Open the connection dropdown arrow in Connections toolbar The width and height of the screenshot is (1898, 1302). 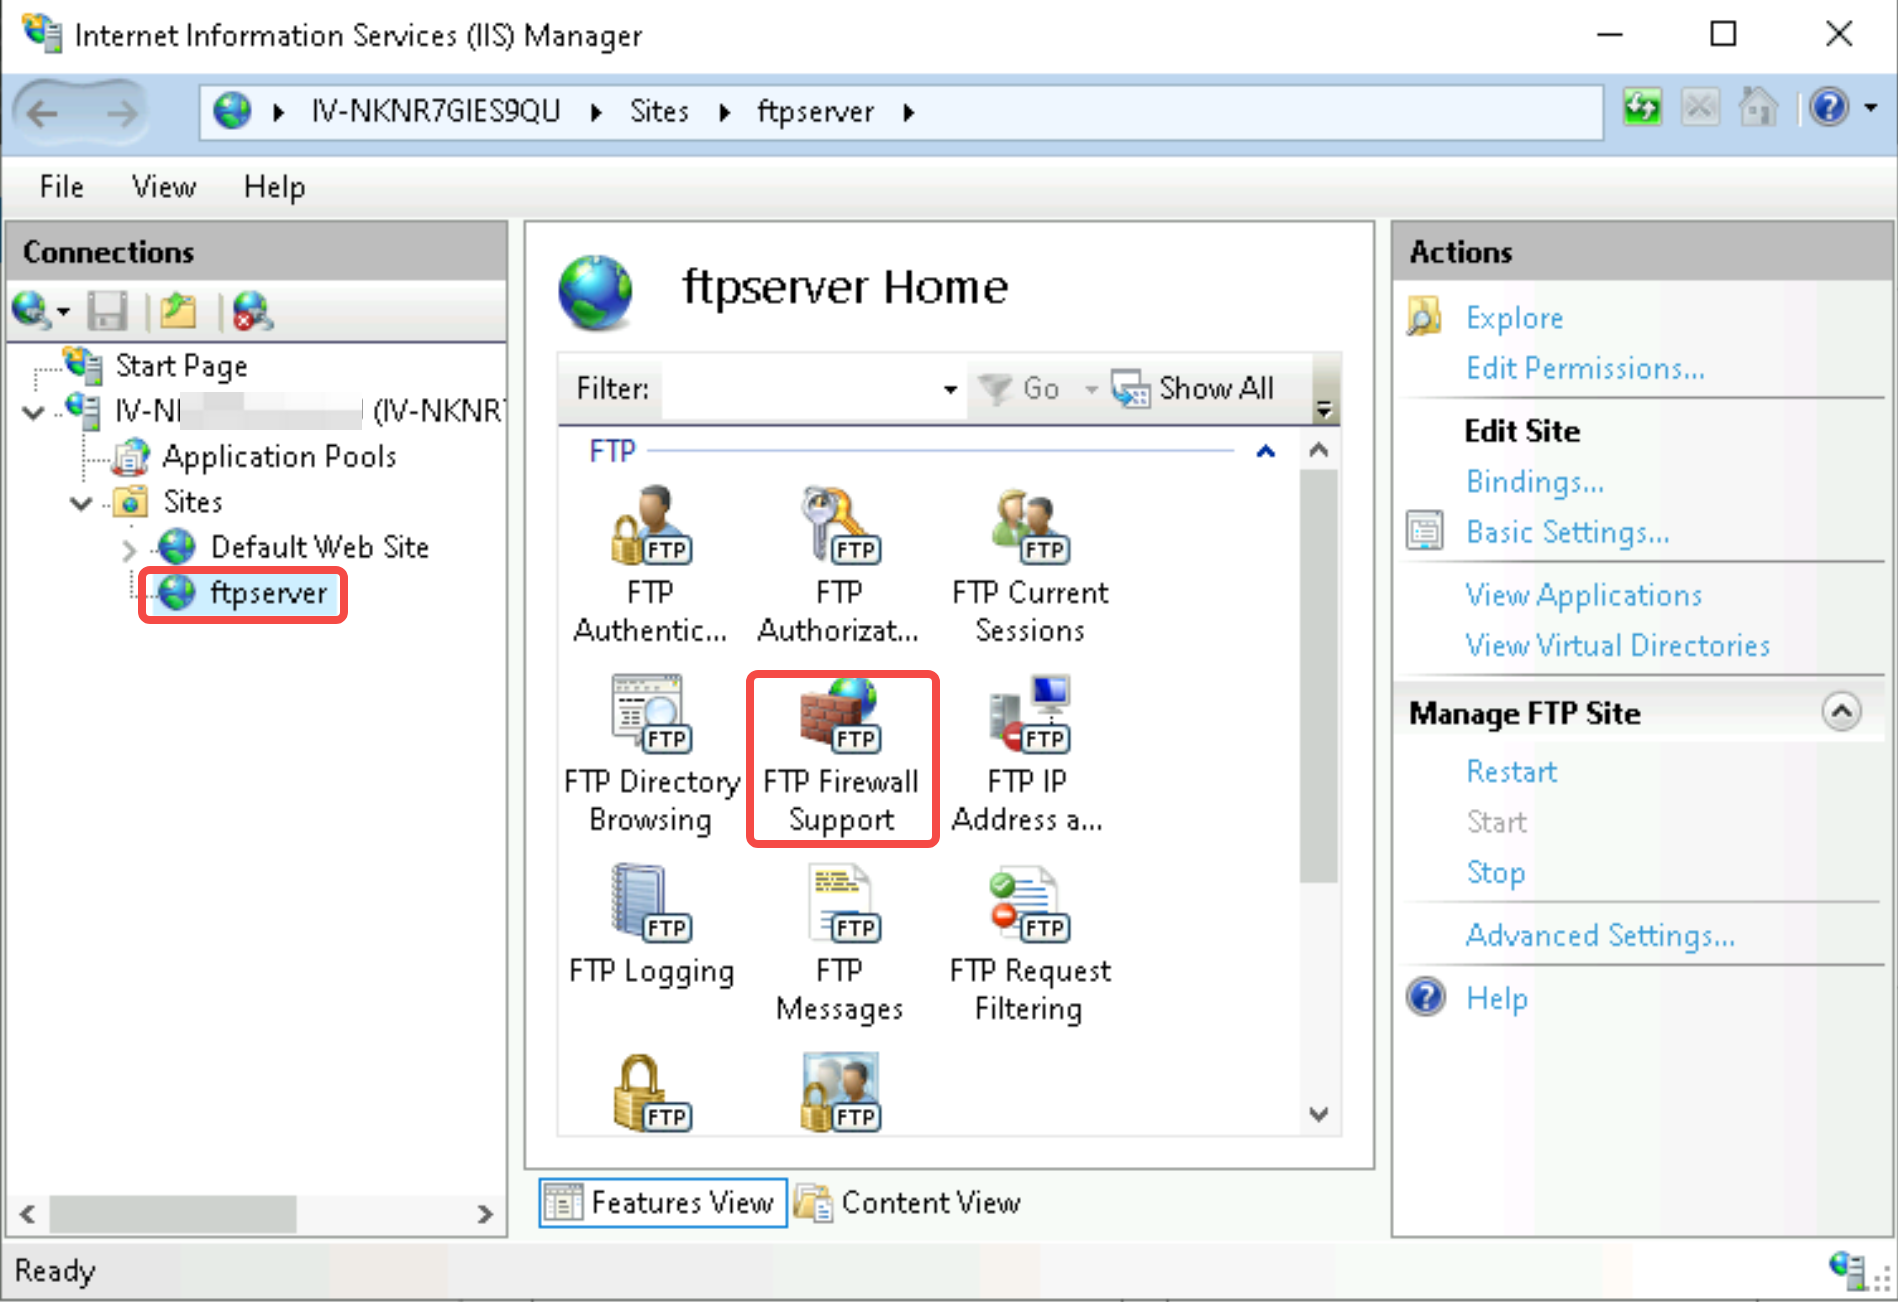click(63, 312)
